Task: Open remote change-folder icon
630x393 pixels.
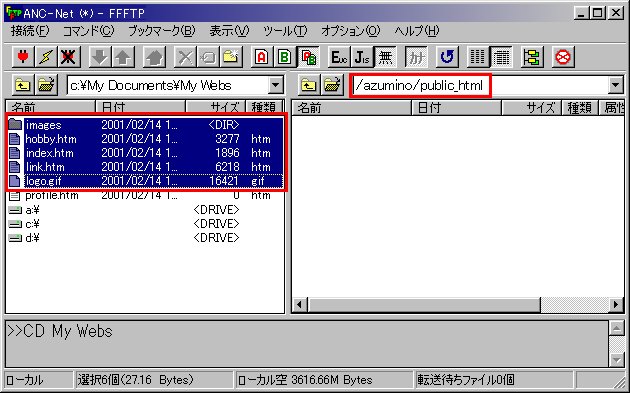Action: pyautogui.click(x=332, y=85)
